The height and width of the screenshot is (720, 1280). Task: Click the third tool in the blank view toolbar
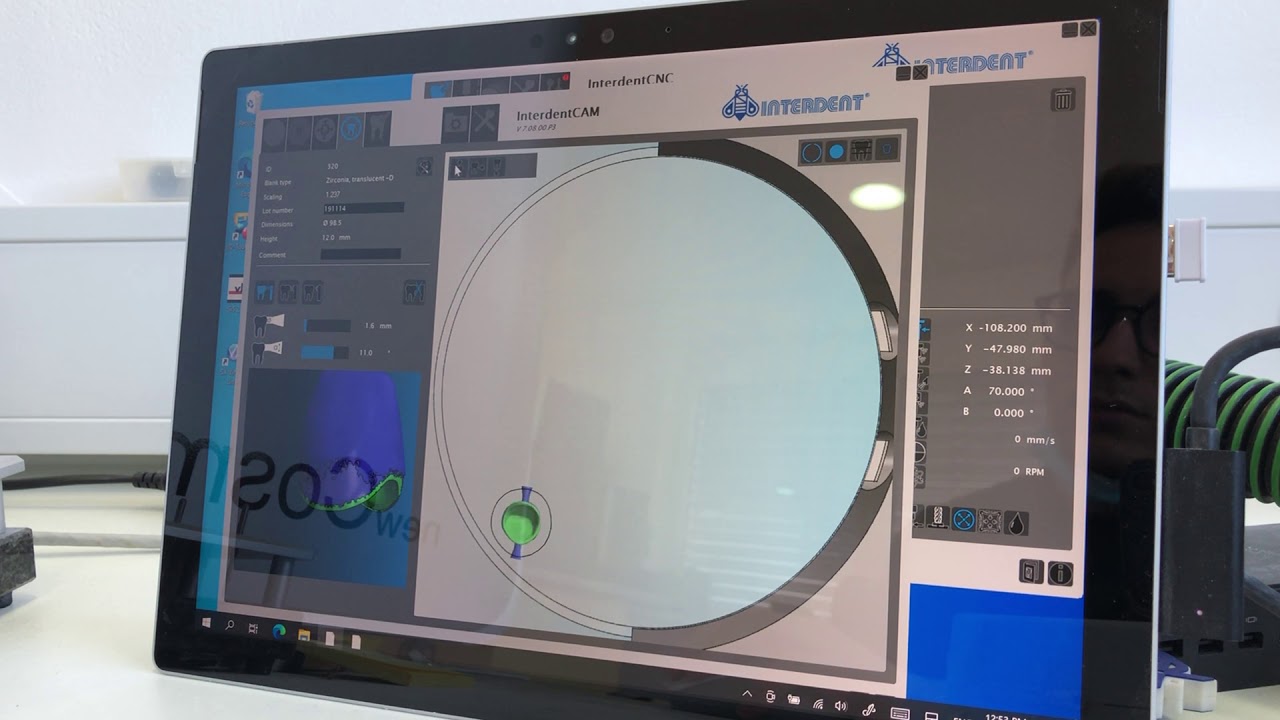pyautogui.click(x=497, y=168)
